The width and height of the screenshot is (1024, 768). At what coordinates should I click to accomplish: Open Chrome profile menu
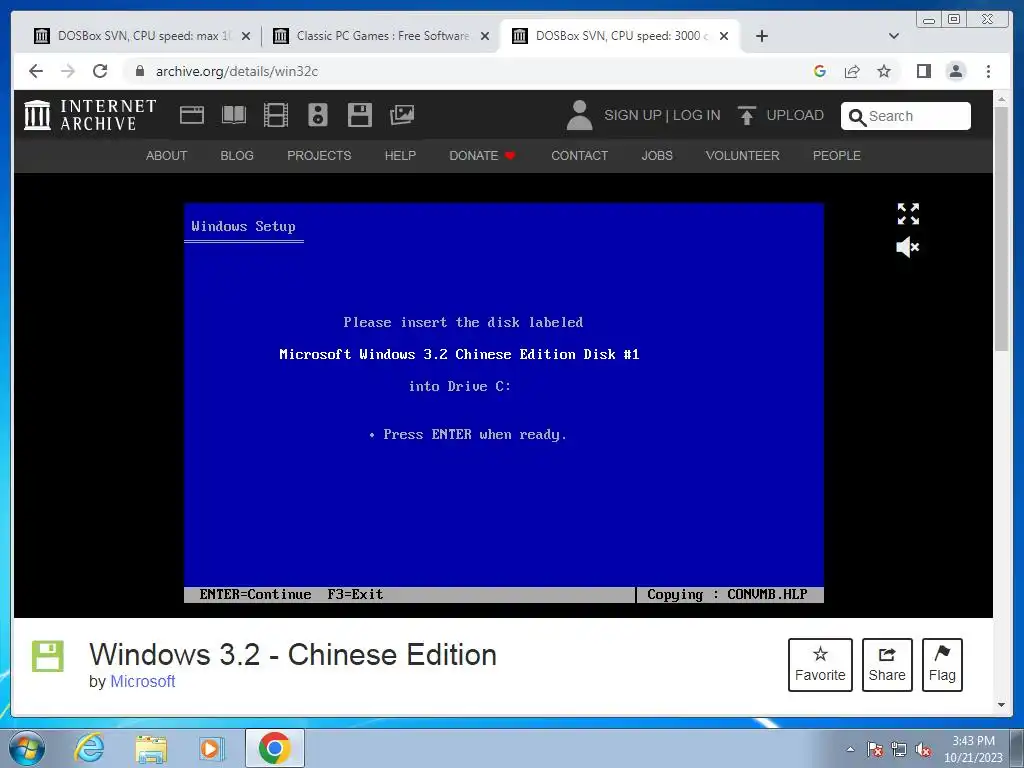click(956, 71)
